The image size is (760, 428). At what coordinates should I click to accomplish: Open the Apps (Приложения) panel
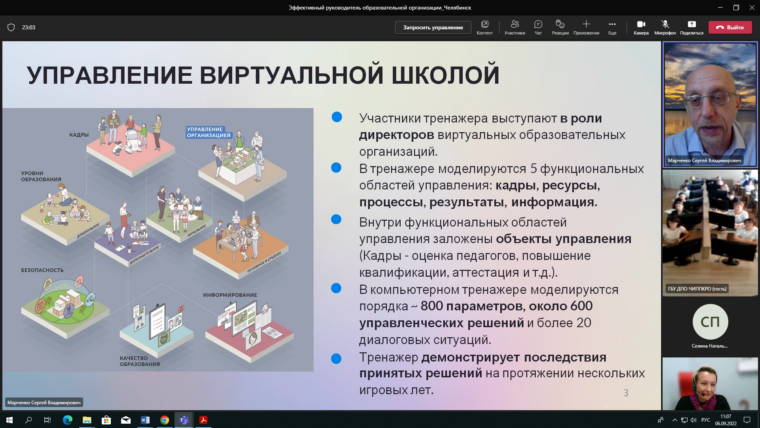pos(586,27)
